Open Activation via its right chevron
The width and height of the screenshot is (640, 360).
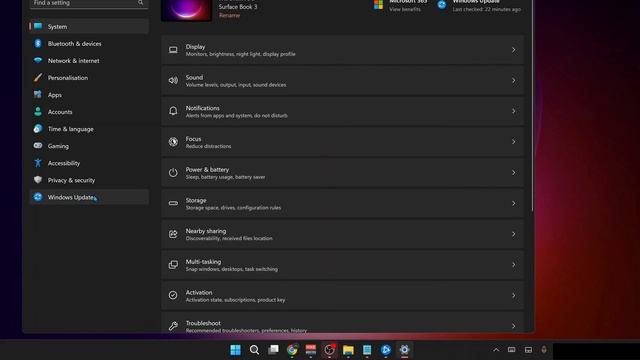pos(513,295)
